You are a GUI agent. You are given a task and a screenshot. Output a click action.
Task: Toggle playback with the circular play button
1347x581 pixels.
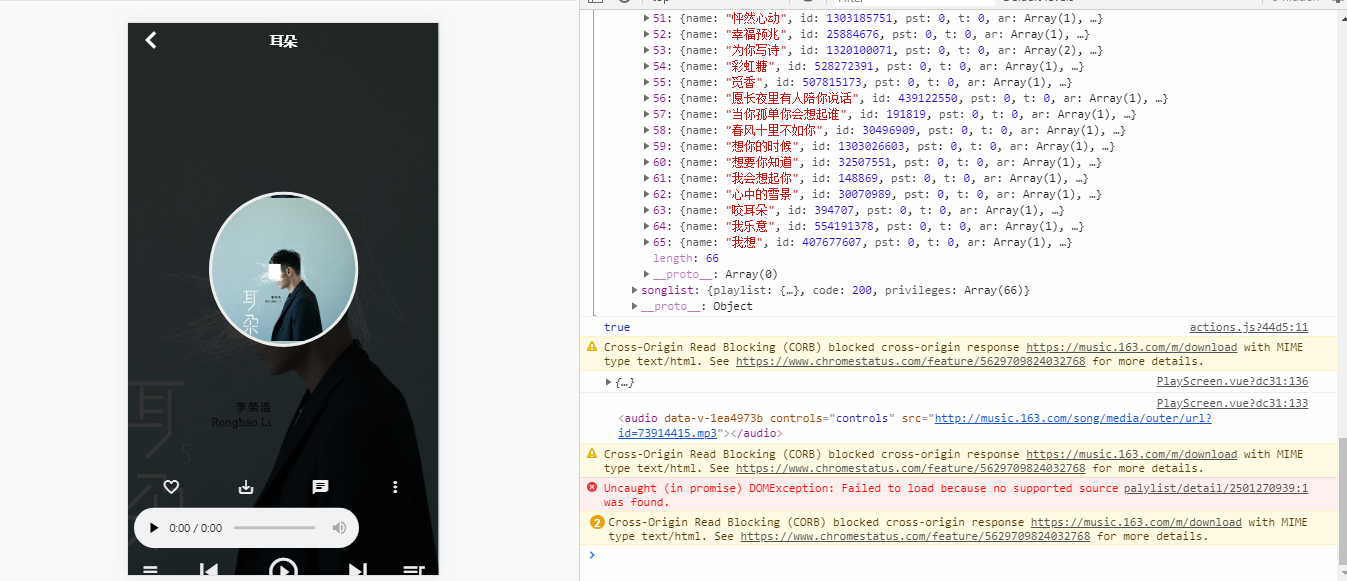pyautogui.click(x=283, y=570)
